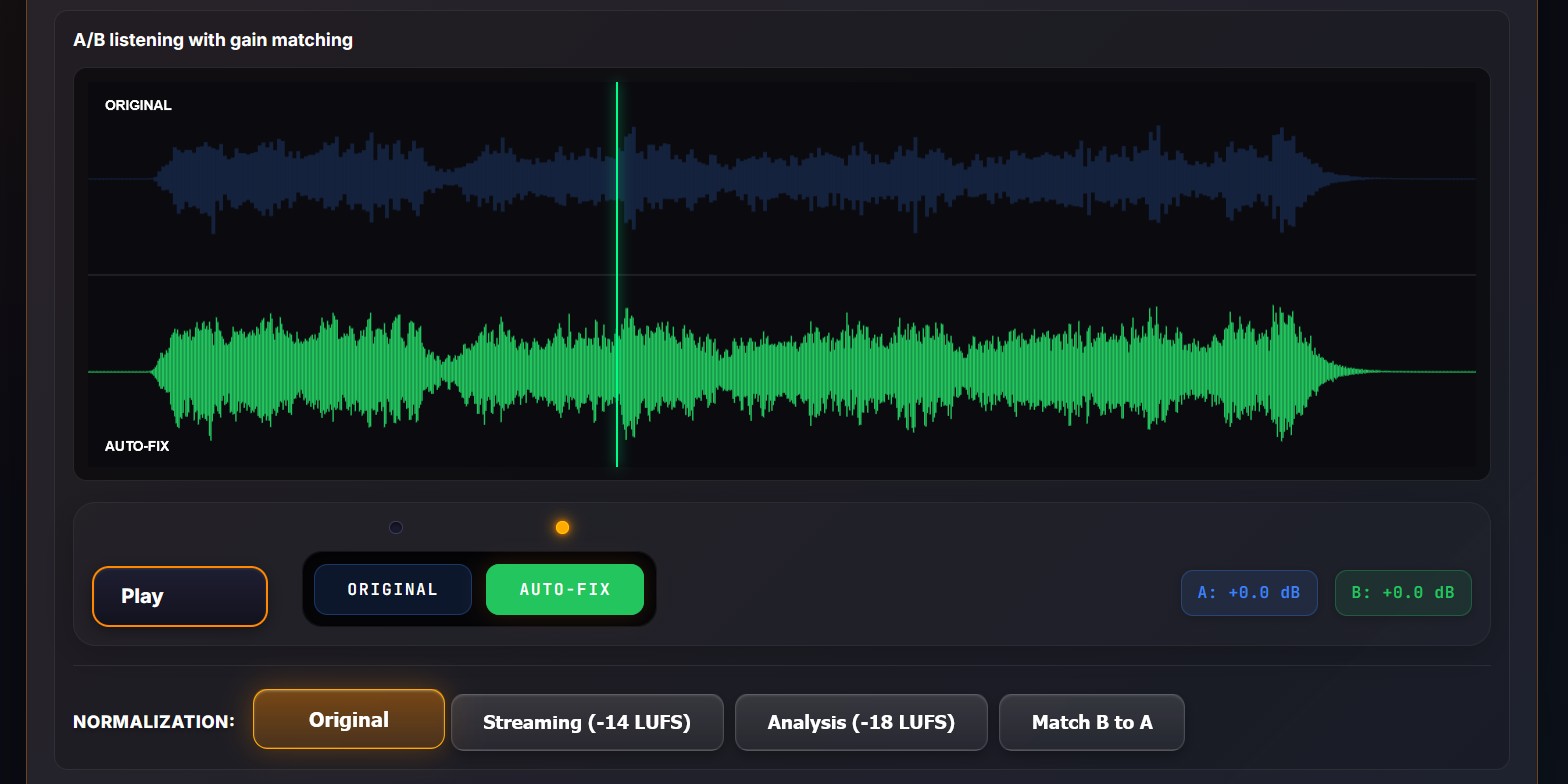Click the A: +0.0 dB gain badge
Viewport: 1568px width, 784px height.
pyautogui.click(x=1249, y=593)
